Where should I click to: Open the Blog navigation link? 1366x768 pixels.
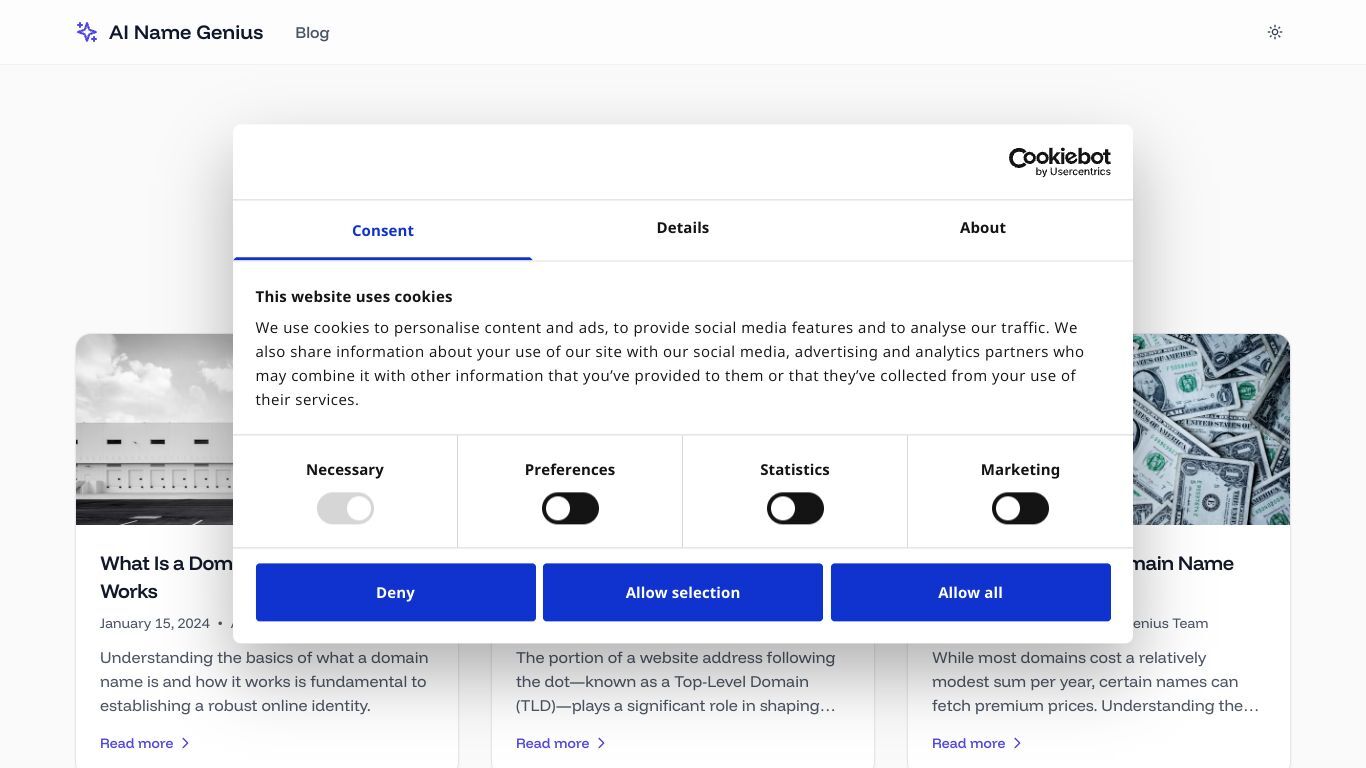point(312,33)
